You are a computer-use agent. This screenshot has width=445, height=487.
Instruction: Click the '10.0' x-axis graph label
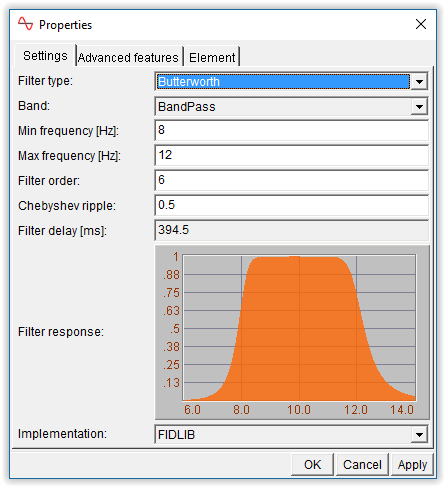coord(299,410)
